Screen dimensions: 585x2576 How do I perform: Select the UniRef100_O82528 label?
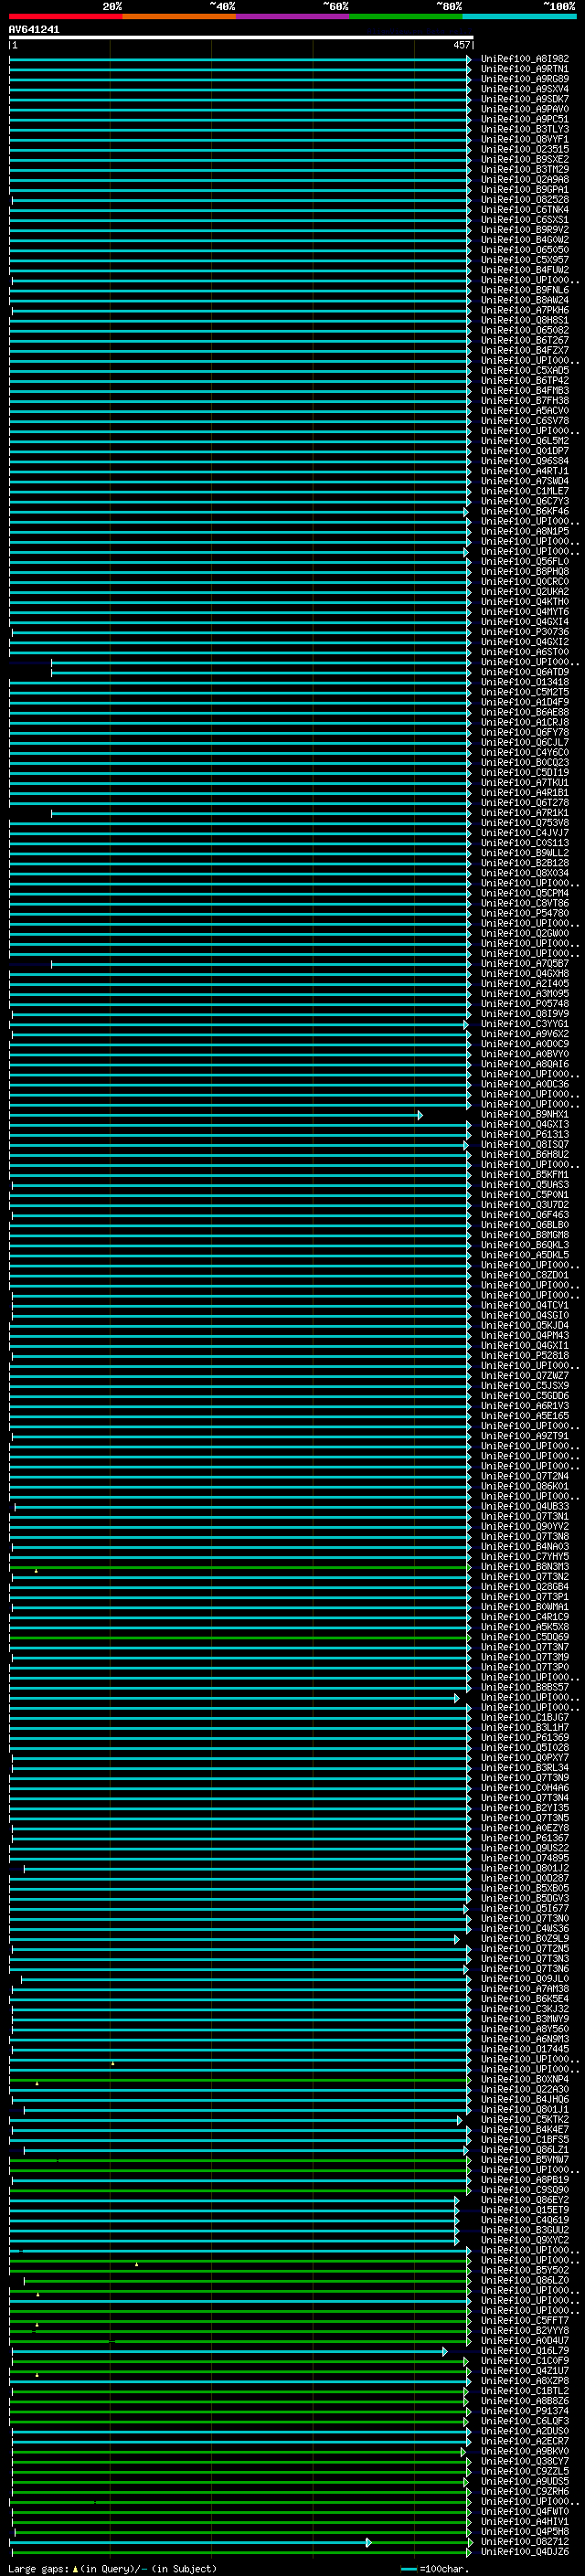(525, 199)
